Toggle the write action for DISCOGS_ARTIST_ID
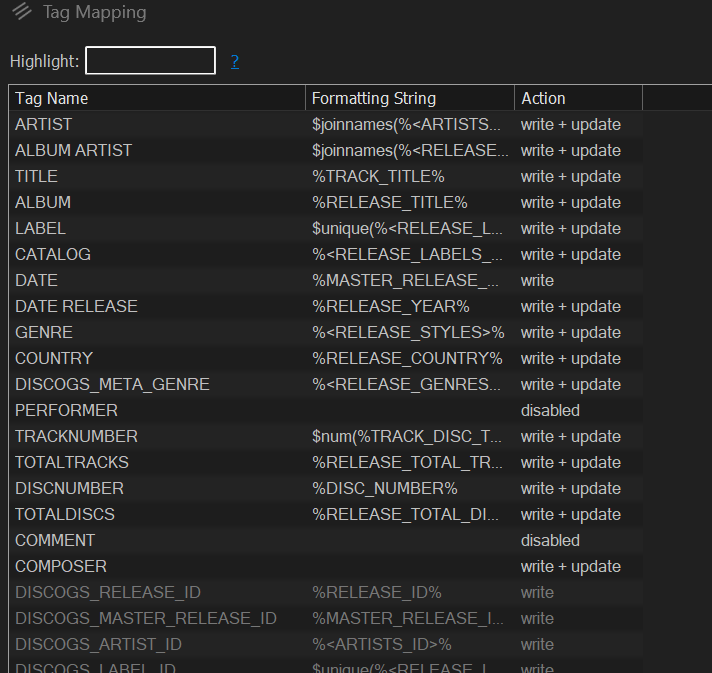712x673 pixels. tap(537, 645)
